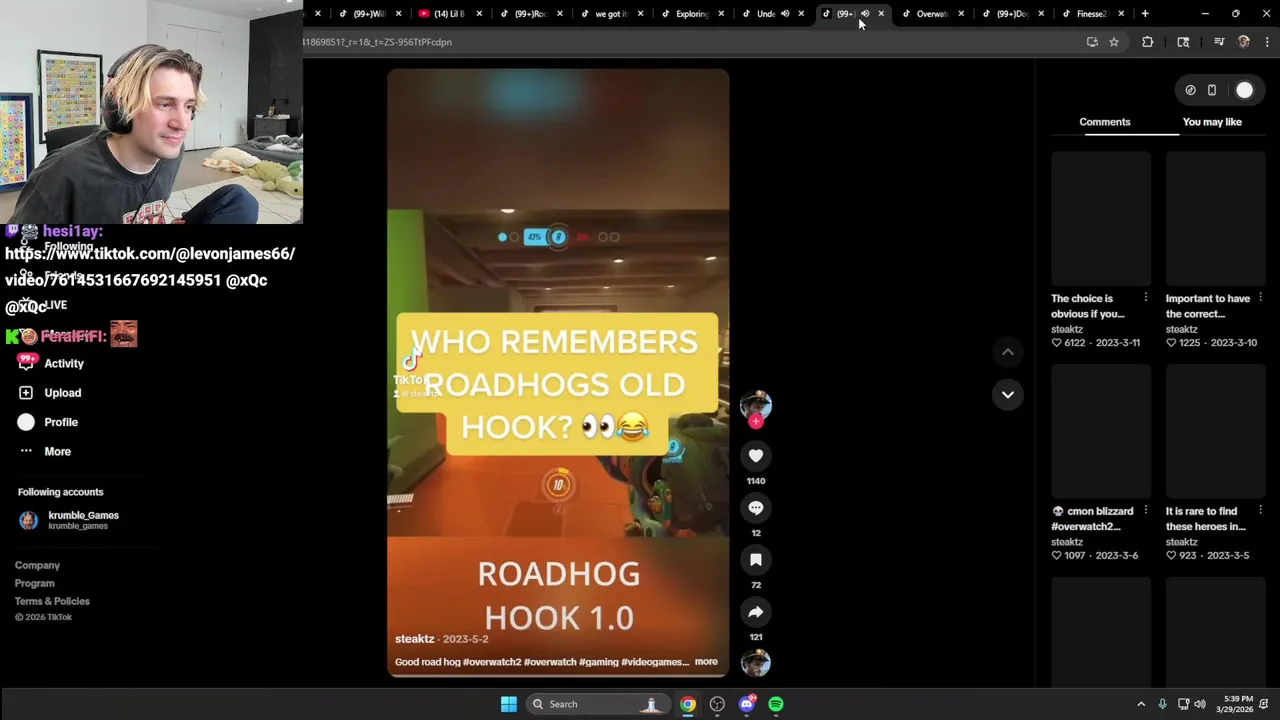Image resolution: width=1280 pixels, height=720 pixels.
Task: Like the Roadhog hook video
Action: [756, 456]
